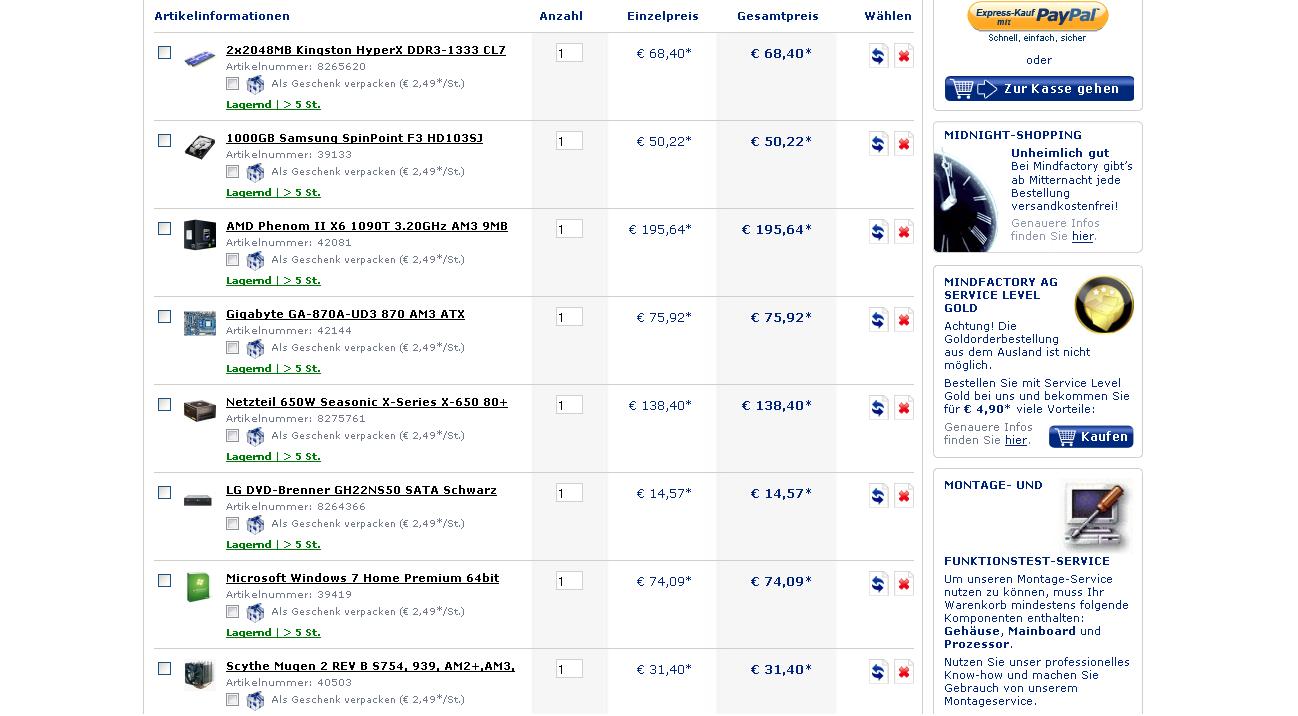Open Gigabyte GA-870A-UD3 product link

click(x=345, y=314)
